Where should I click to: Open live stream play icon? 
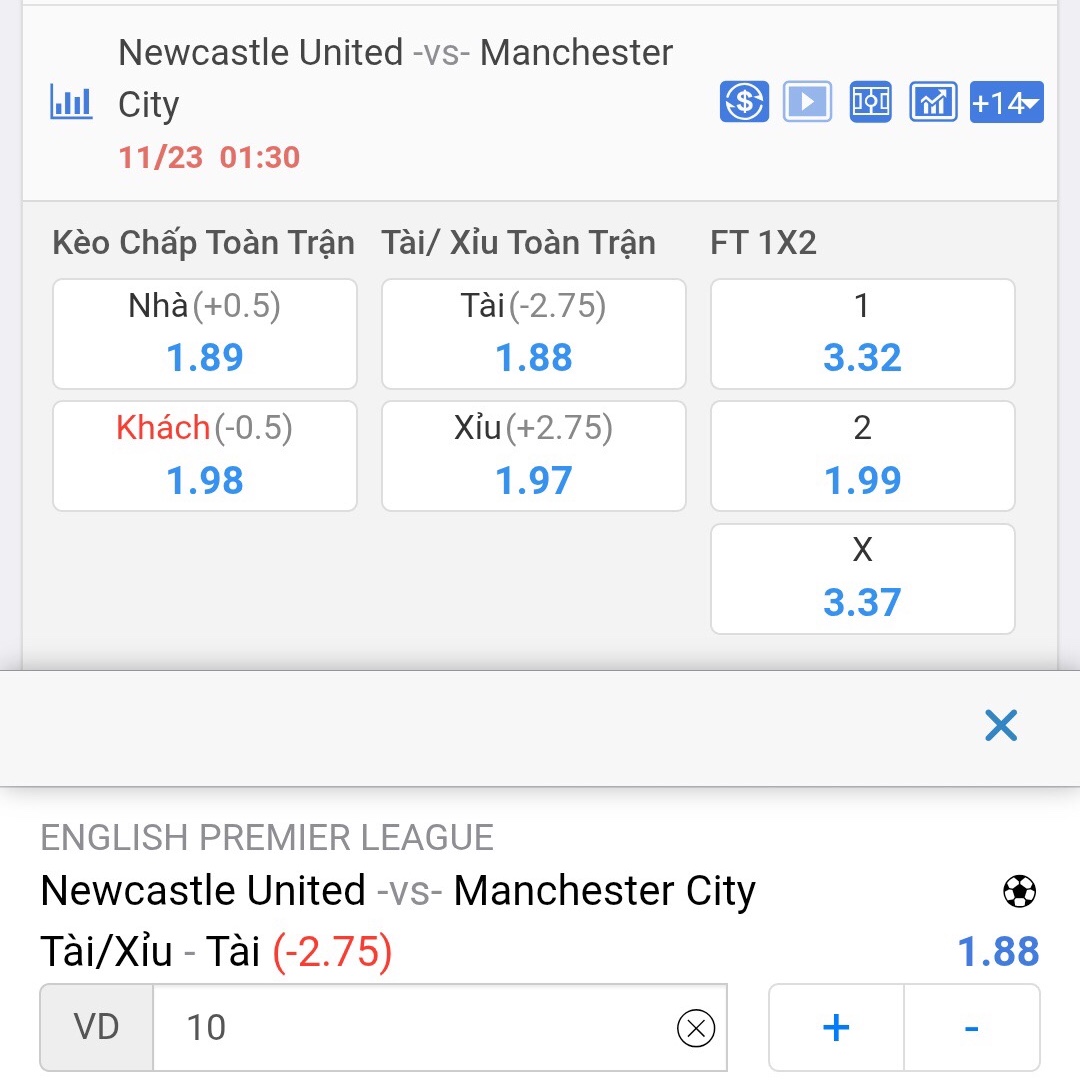tap(807, 102)
